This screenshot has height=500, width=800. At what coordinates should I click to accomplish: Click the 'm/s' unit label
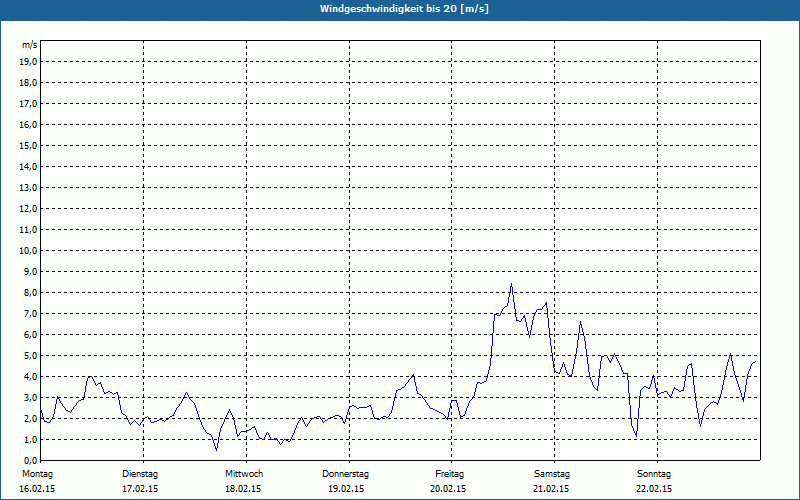[30, 45]
